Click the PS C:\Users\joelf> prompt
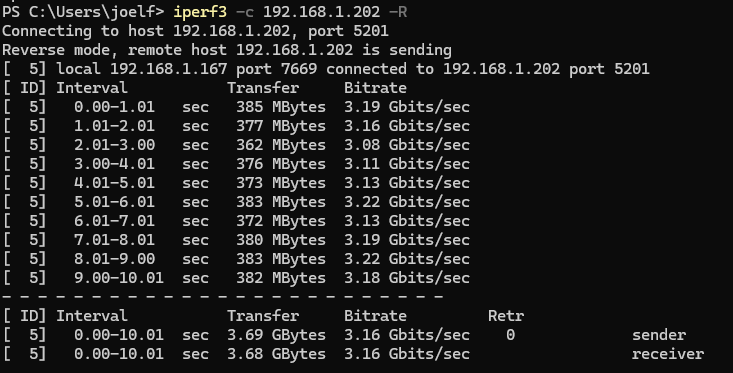Image resolution: width=733 pixels, height=373 pixels. click(83, 12)
